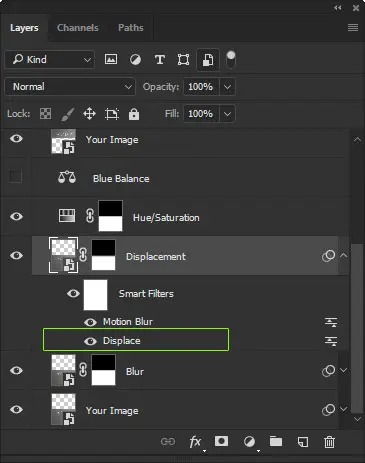Click bottom Your Image filter indicator icon
This screenshot has height=463, width=365.
[329, 410]
